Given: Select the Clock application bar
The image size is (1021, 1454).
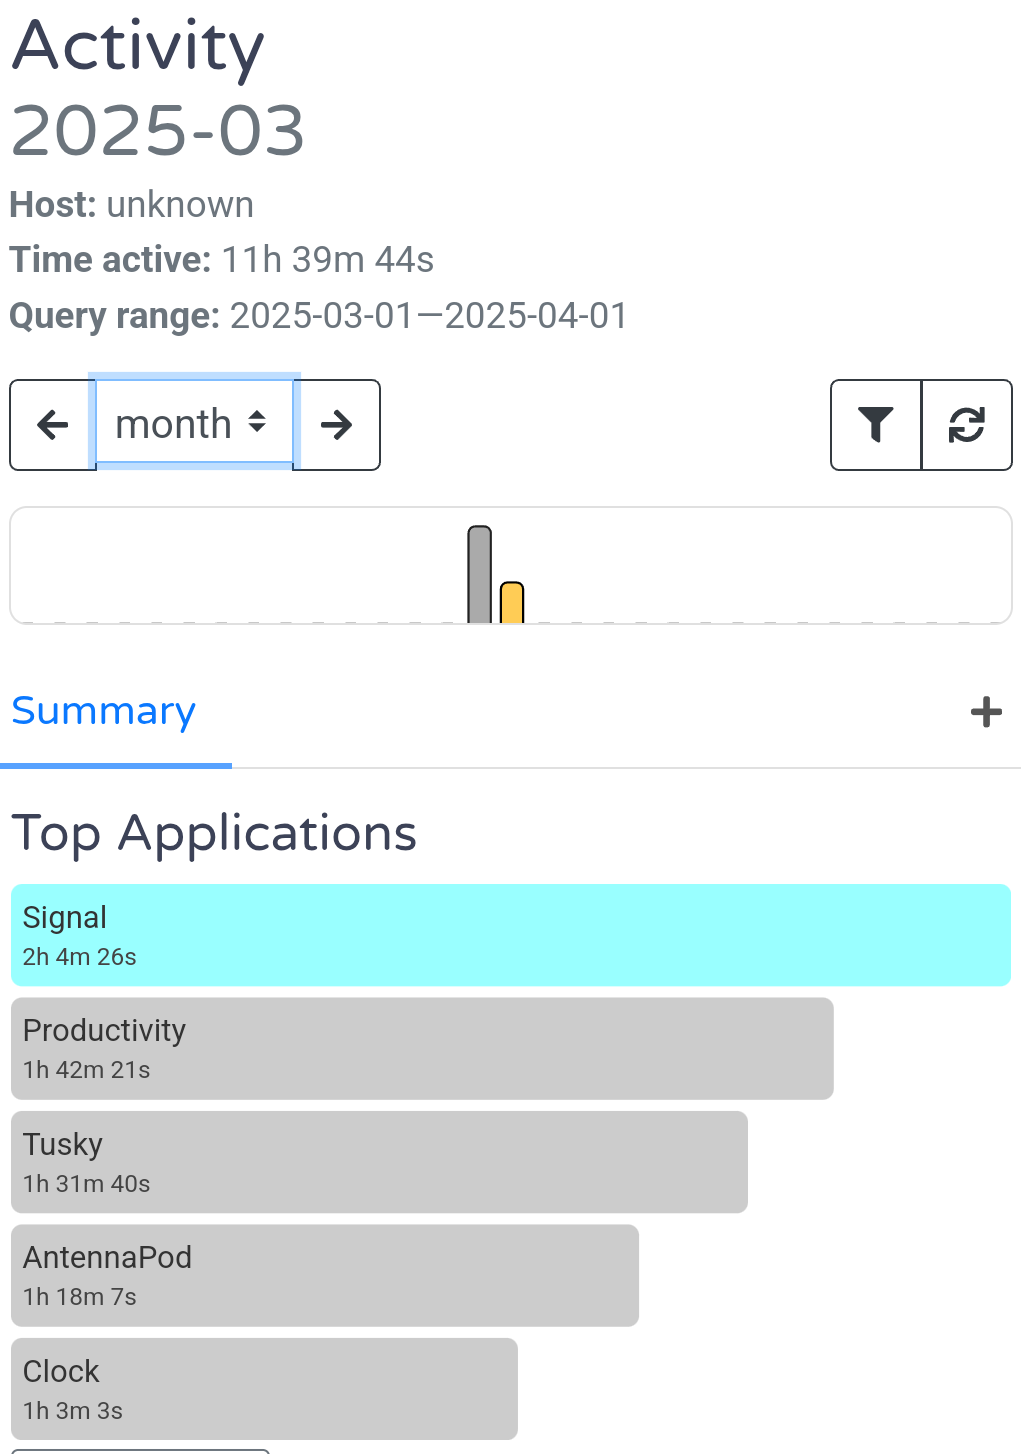Looking at the screenshot, I should click(264, 1389).
